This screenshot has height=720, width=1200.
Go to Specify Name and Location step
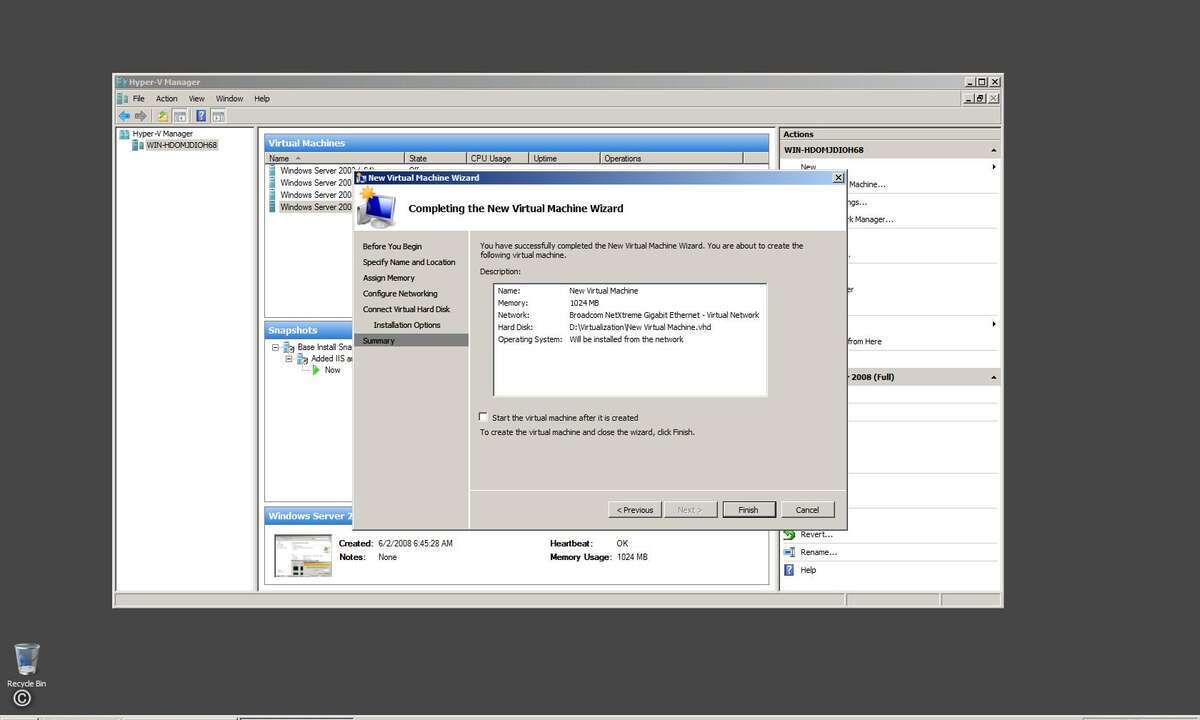[409, 262]
